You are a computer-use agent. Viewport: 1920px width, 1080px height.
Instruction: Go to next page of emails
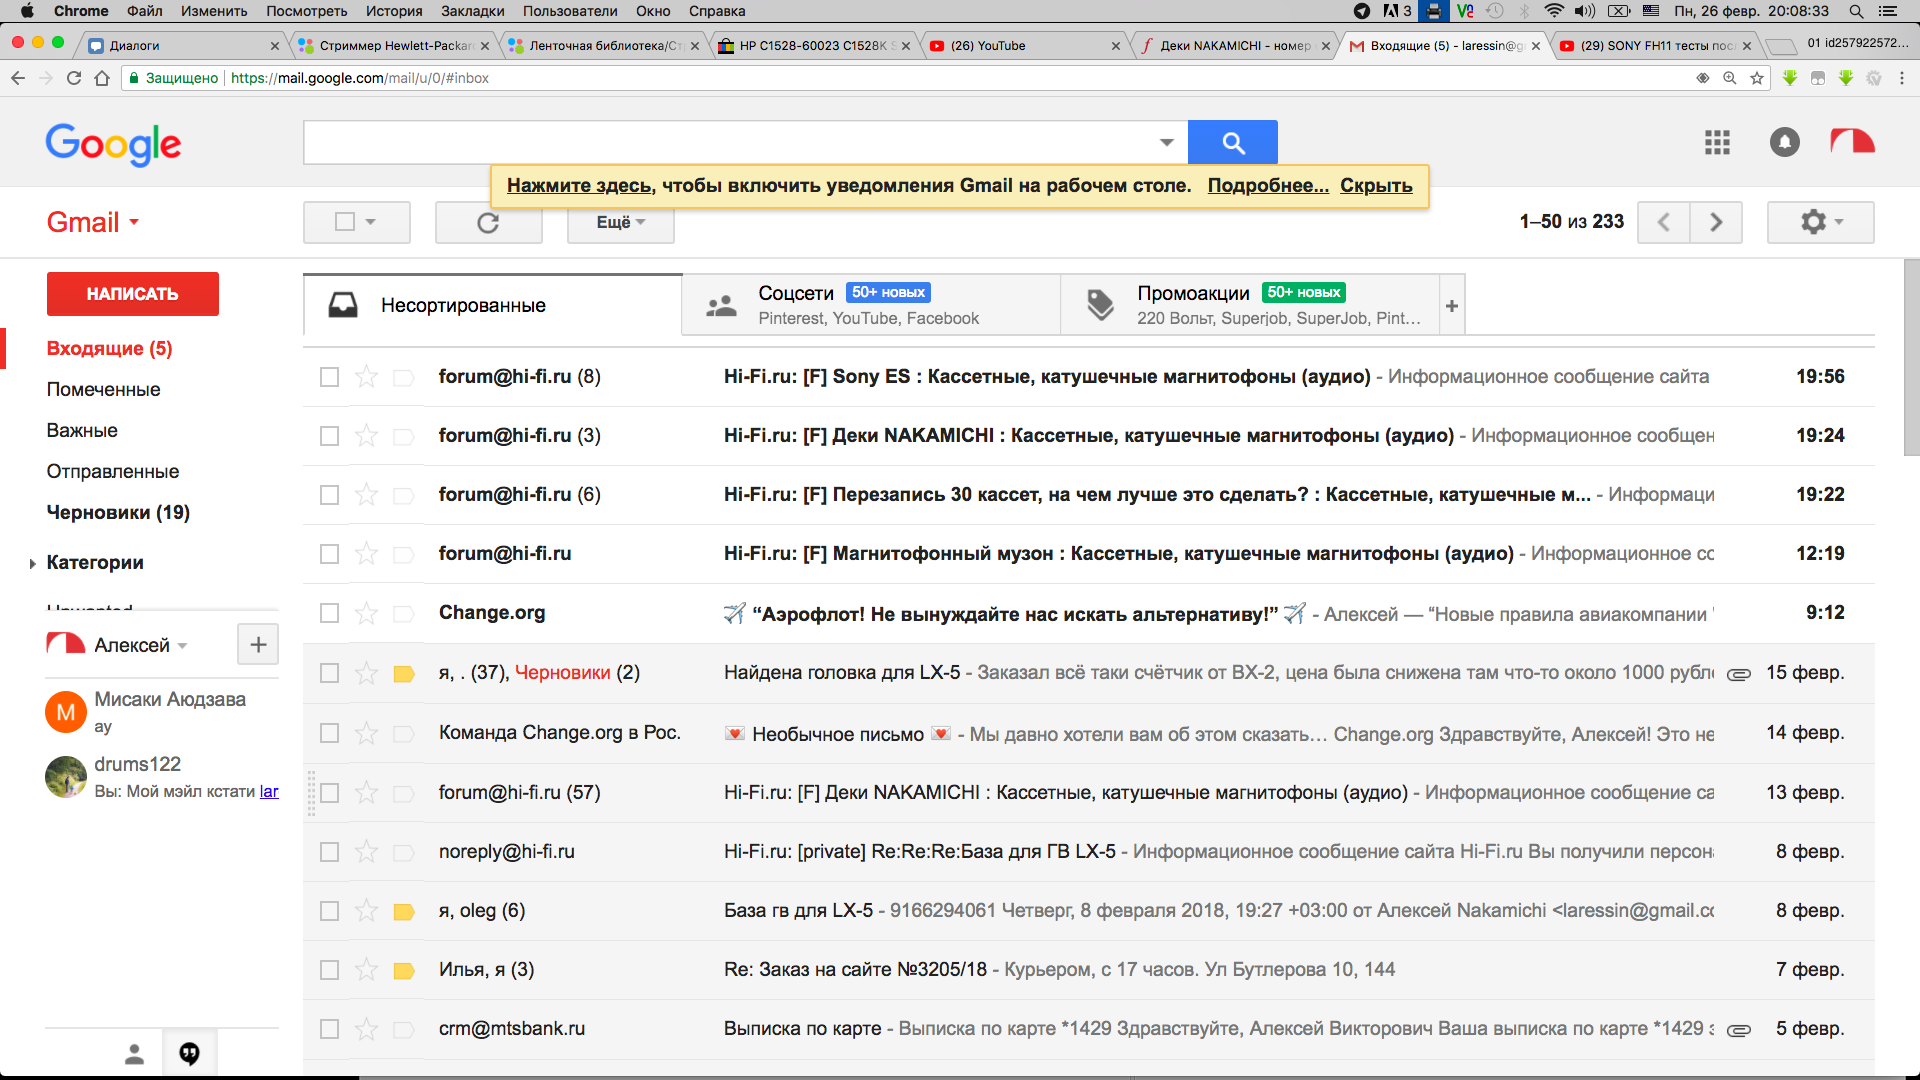point(1716,222)
